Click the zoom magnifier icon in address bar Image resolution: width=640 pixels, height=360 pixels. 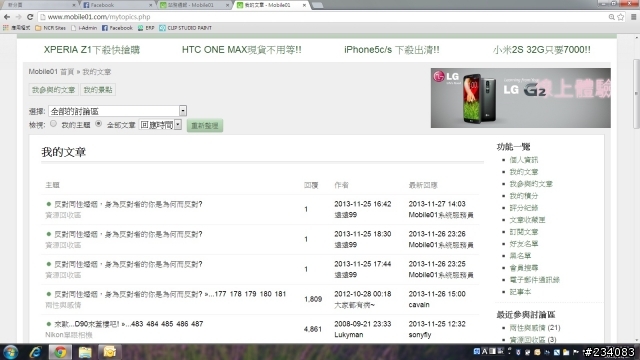click(611, 17)
